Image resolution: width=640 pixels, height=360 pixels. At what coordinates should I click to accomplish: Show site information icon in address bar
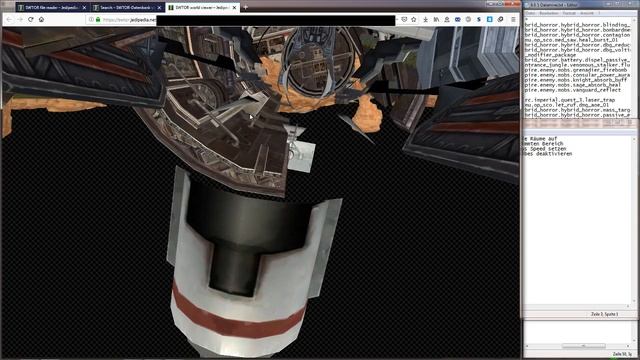91,19
